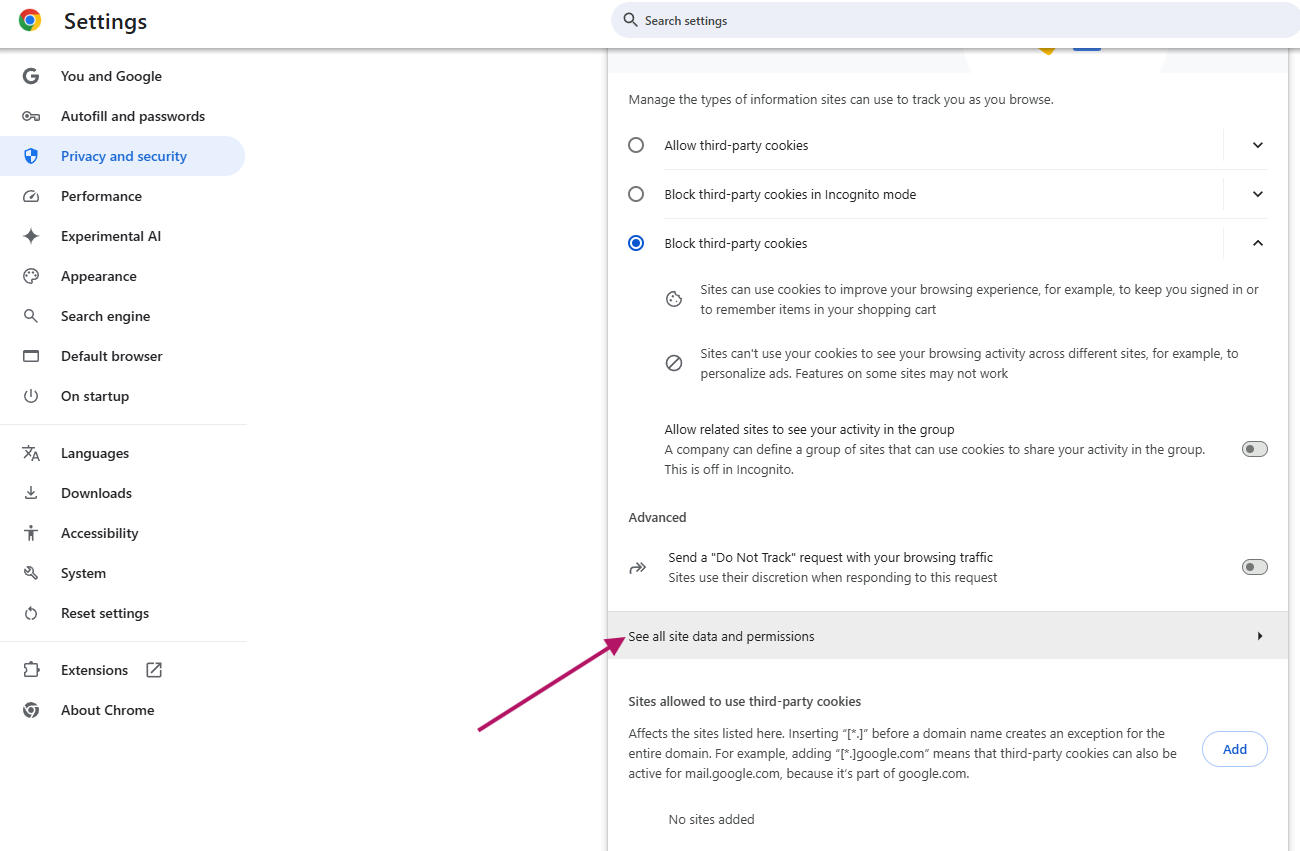
Task: Click the Extensions puzzle piece icon
Action: (31, 670)
